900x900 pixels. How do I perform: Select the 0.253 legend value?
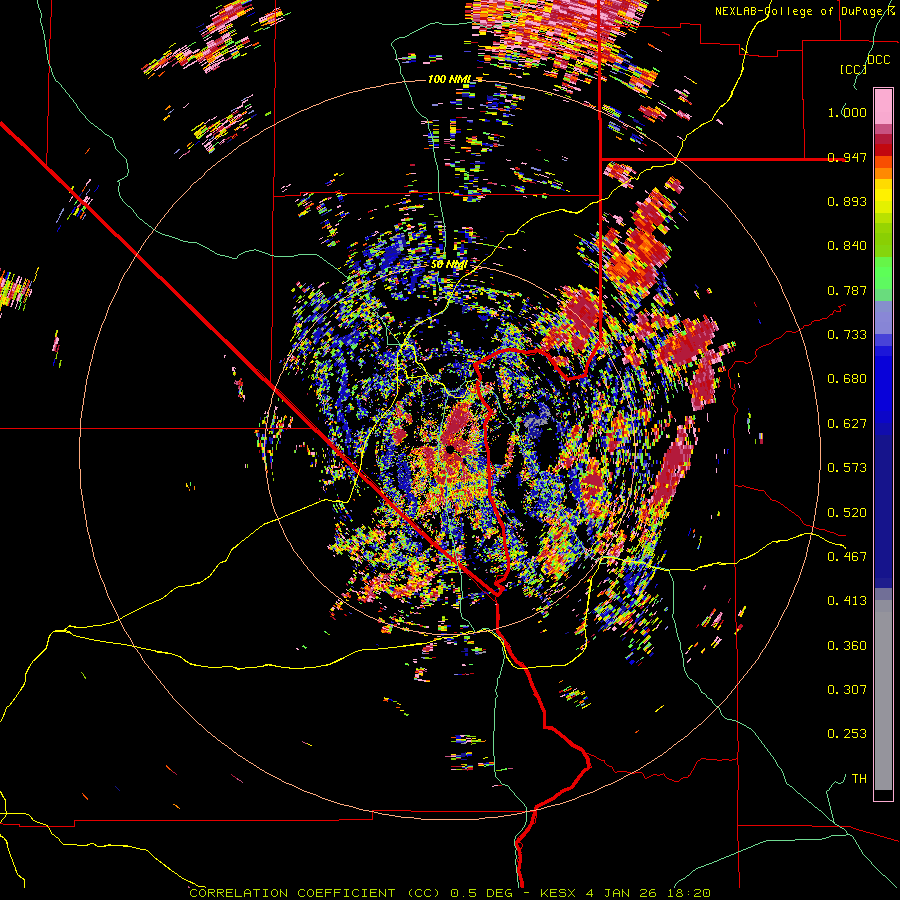tap(847, 734)
